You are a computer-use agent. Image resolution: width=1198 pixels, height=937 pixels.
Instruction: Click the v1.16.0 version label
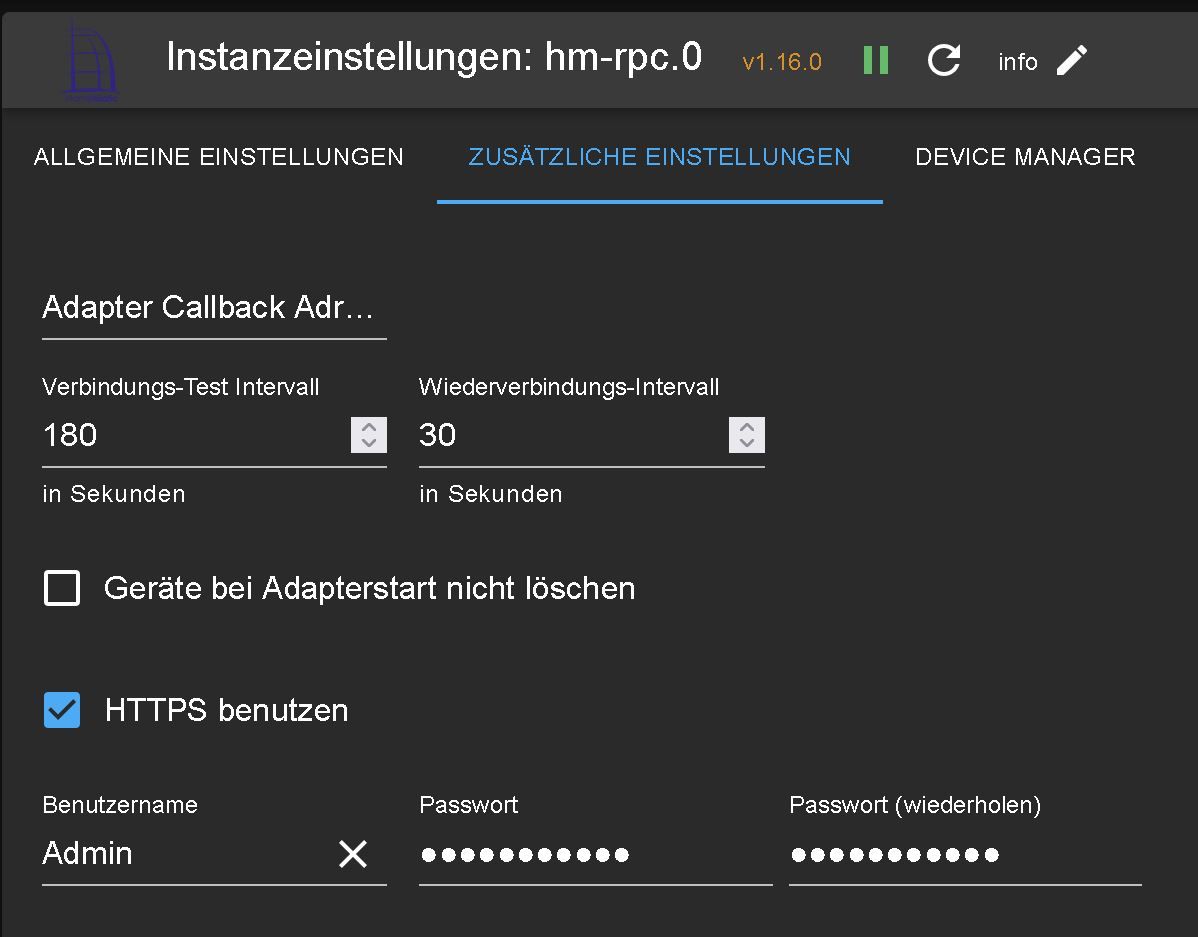point(782,62)
